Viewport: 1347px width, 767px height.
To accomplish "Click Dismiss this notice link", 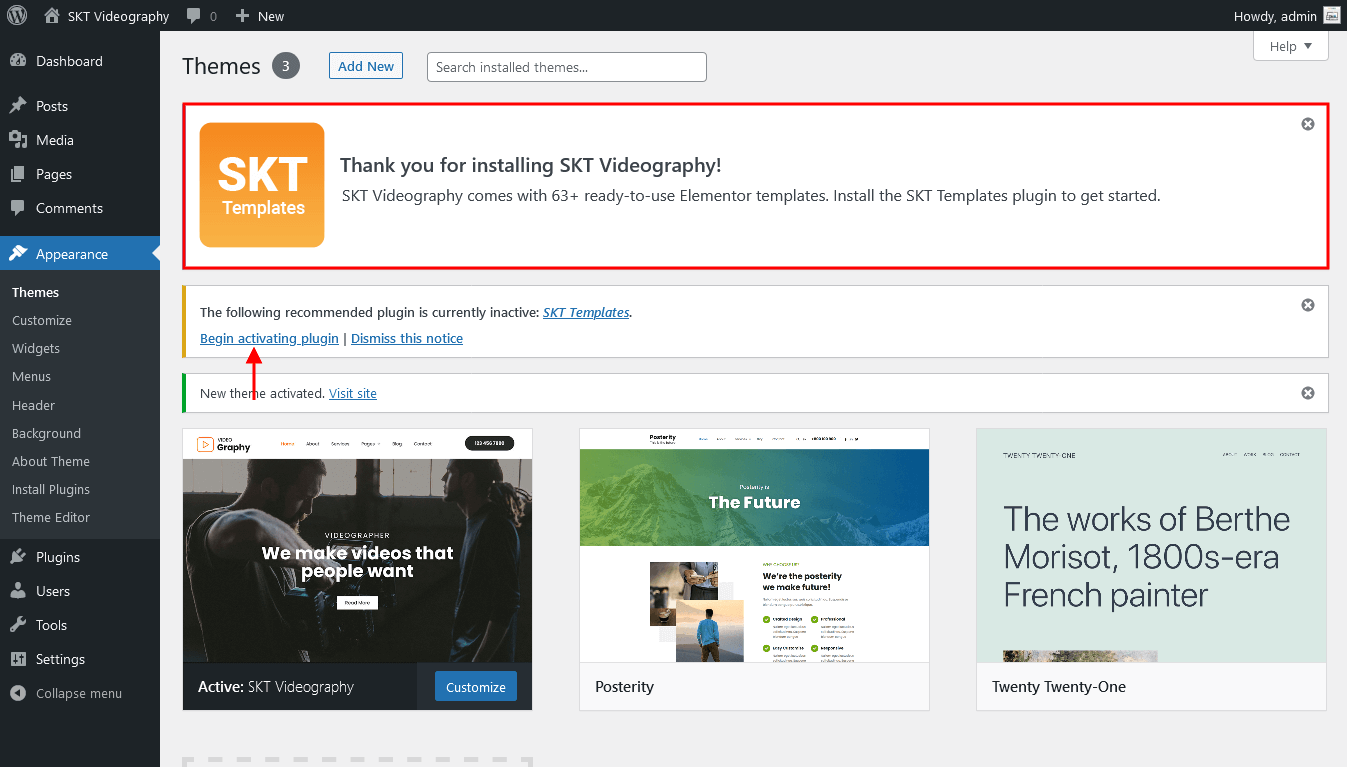I will tap(407, 338).
